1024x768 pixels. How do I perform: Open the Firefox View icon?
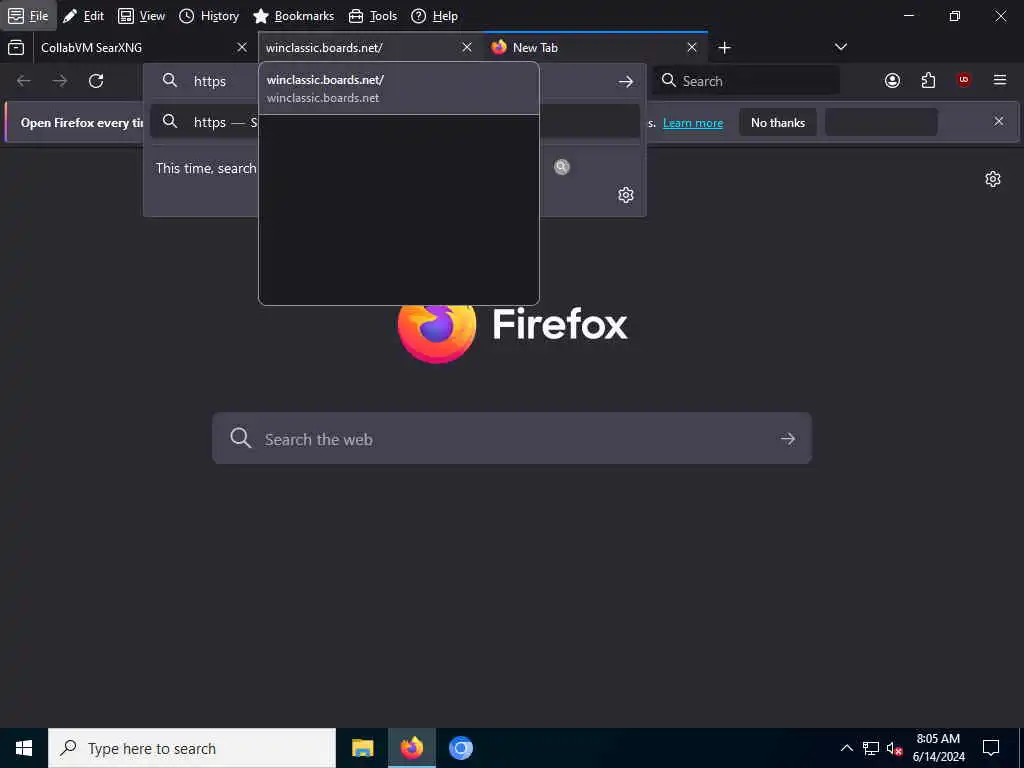coord(16,47)
